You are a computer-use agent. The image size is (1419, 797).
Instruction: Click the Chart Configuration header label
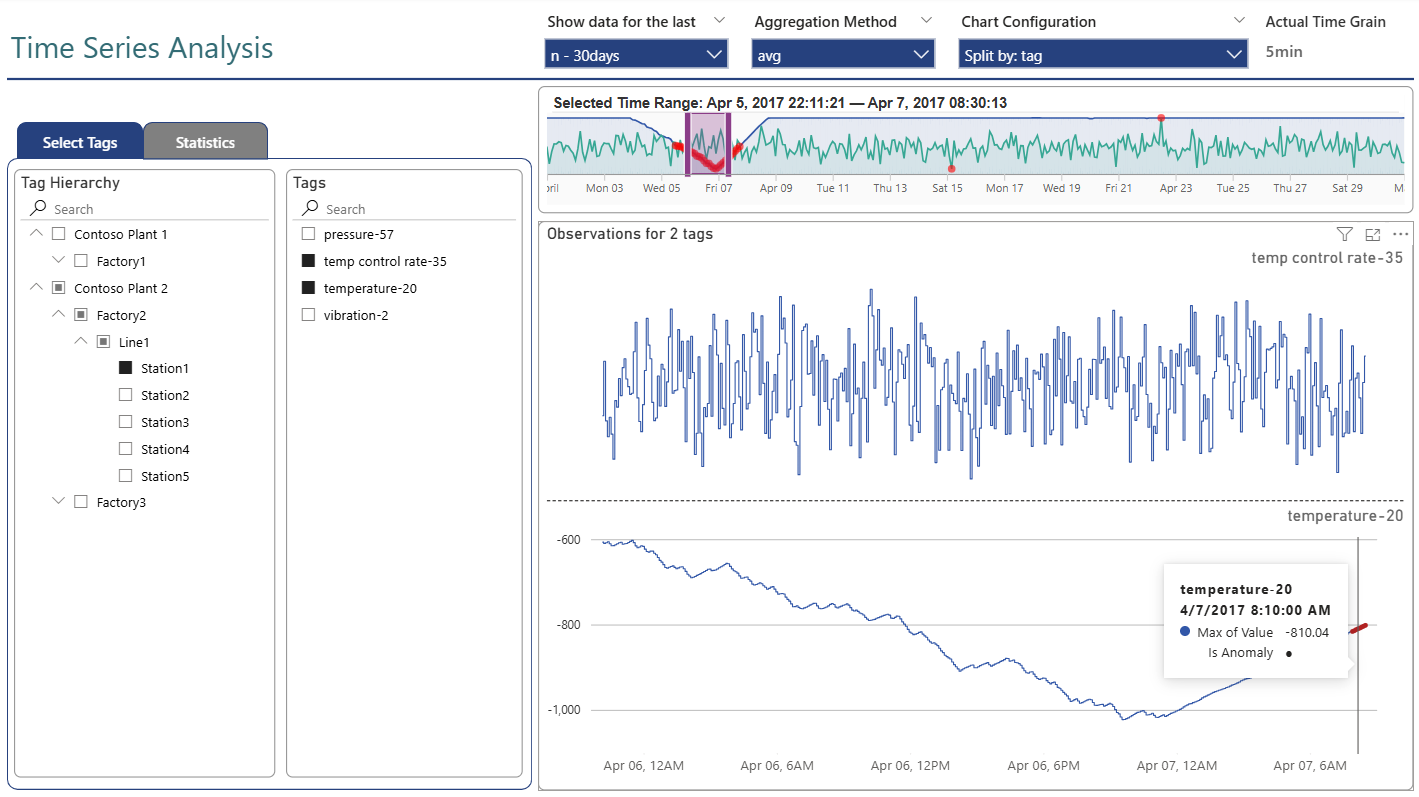point(1029,21)
